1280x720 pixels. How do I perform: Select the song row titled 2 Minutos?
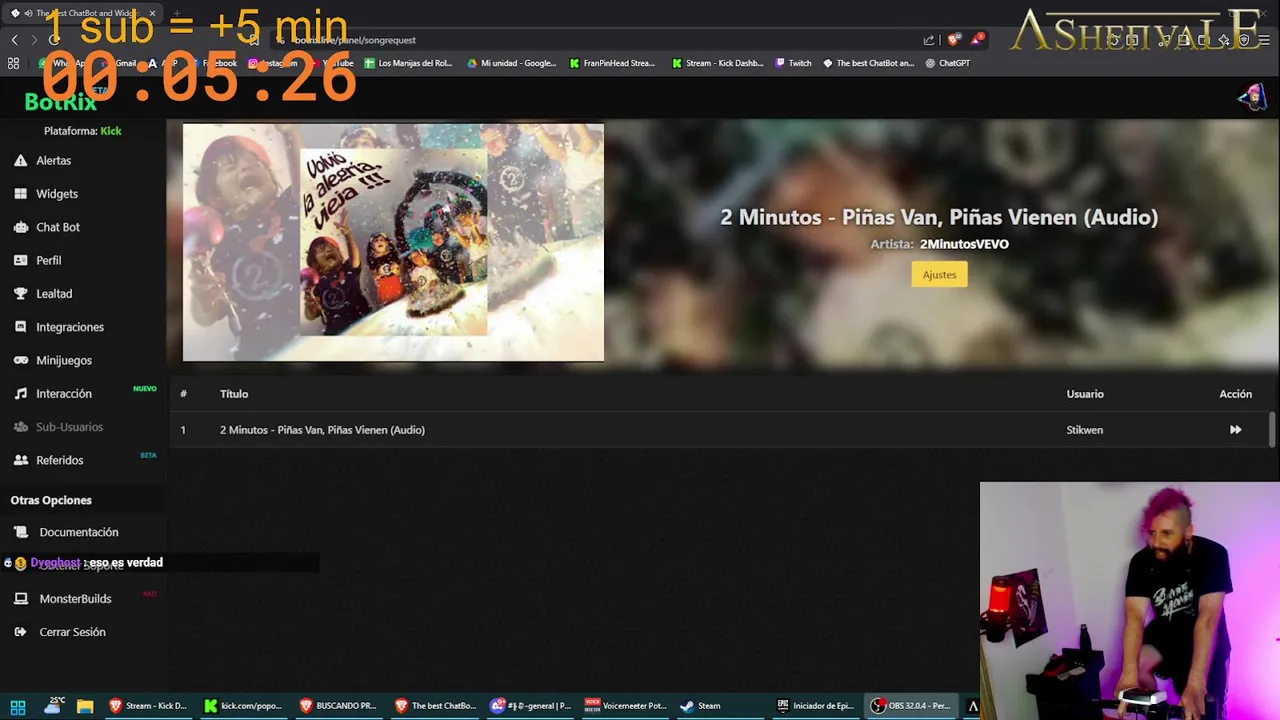(x=718, y=430)
